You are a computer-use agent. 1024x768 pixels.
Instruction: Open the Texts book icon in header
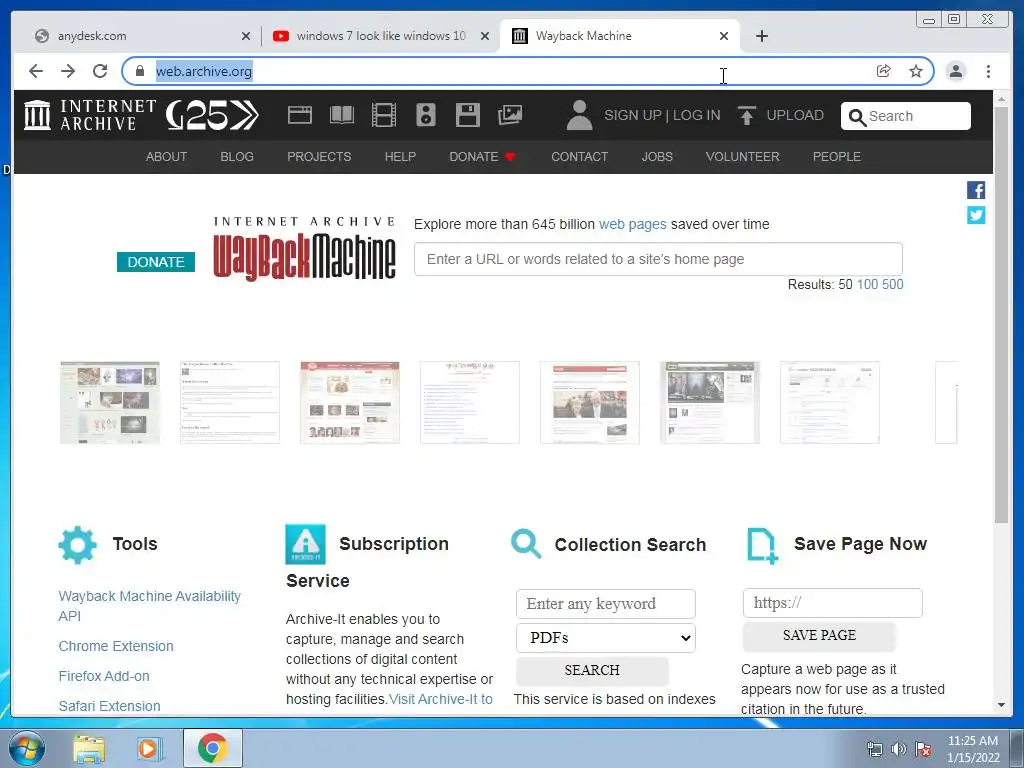pos(342,116)
